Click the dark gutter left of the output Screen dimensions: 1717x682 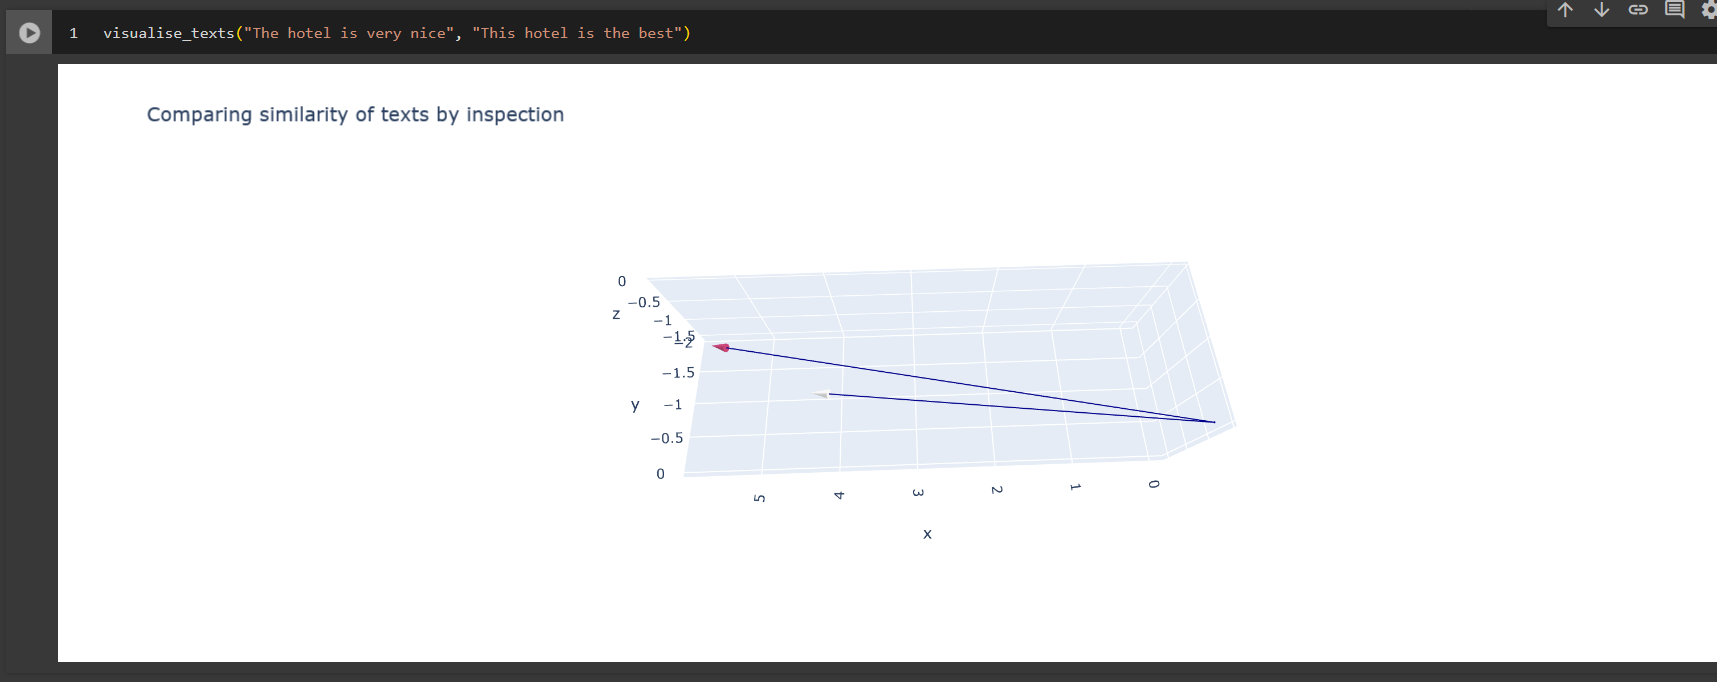click(28, 360)
